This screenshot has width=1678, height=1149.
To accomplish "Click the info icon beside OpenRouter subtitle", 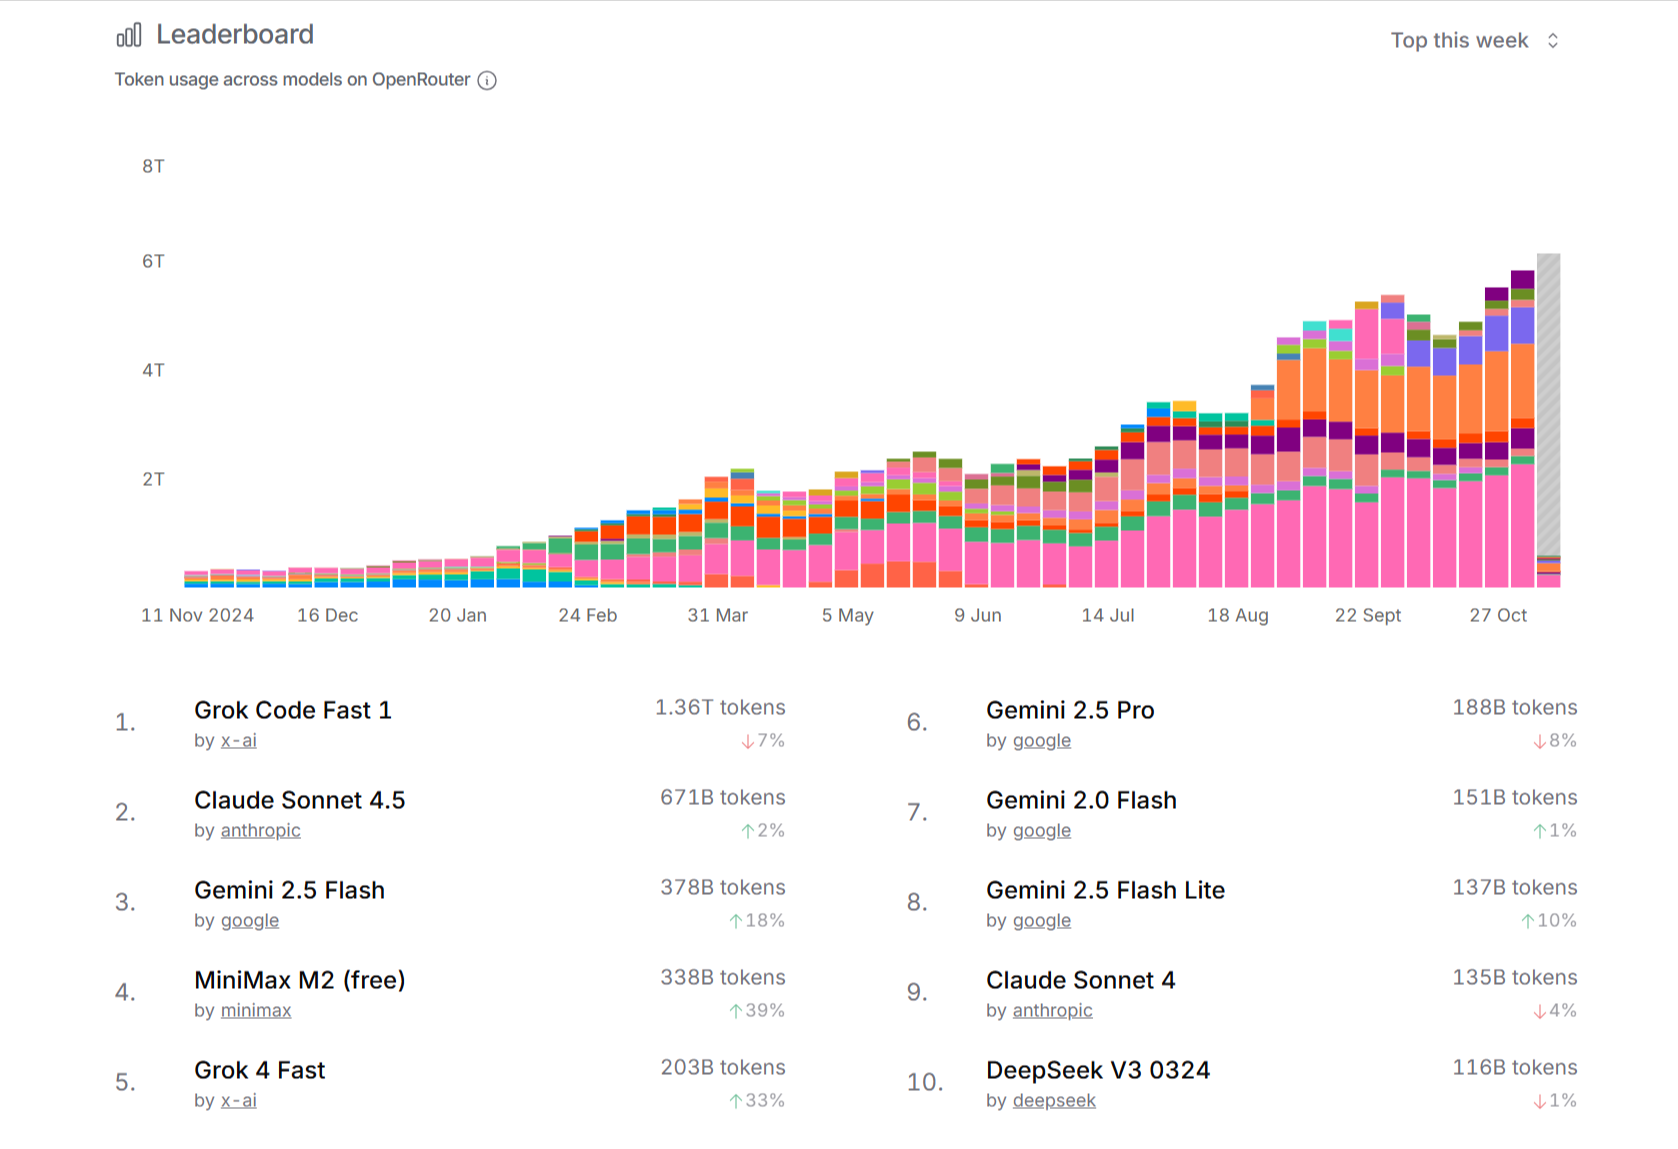I will (487, 81).
